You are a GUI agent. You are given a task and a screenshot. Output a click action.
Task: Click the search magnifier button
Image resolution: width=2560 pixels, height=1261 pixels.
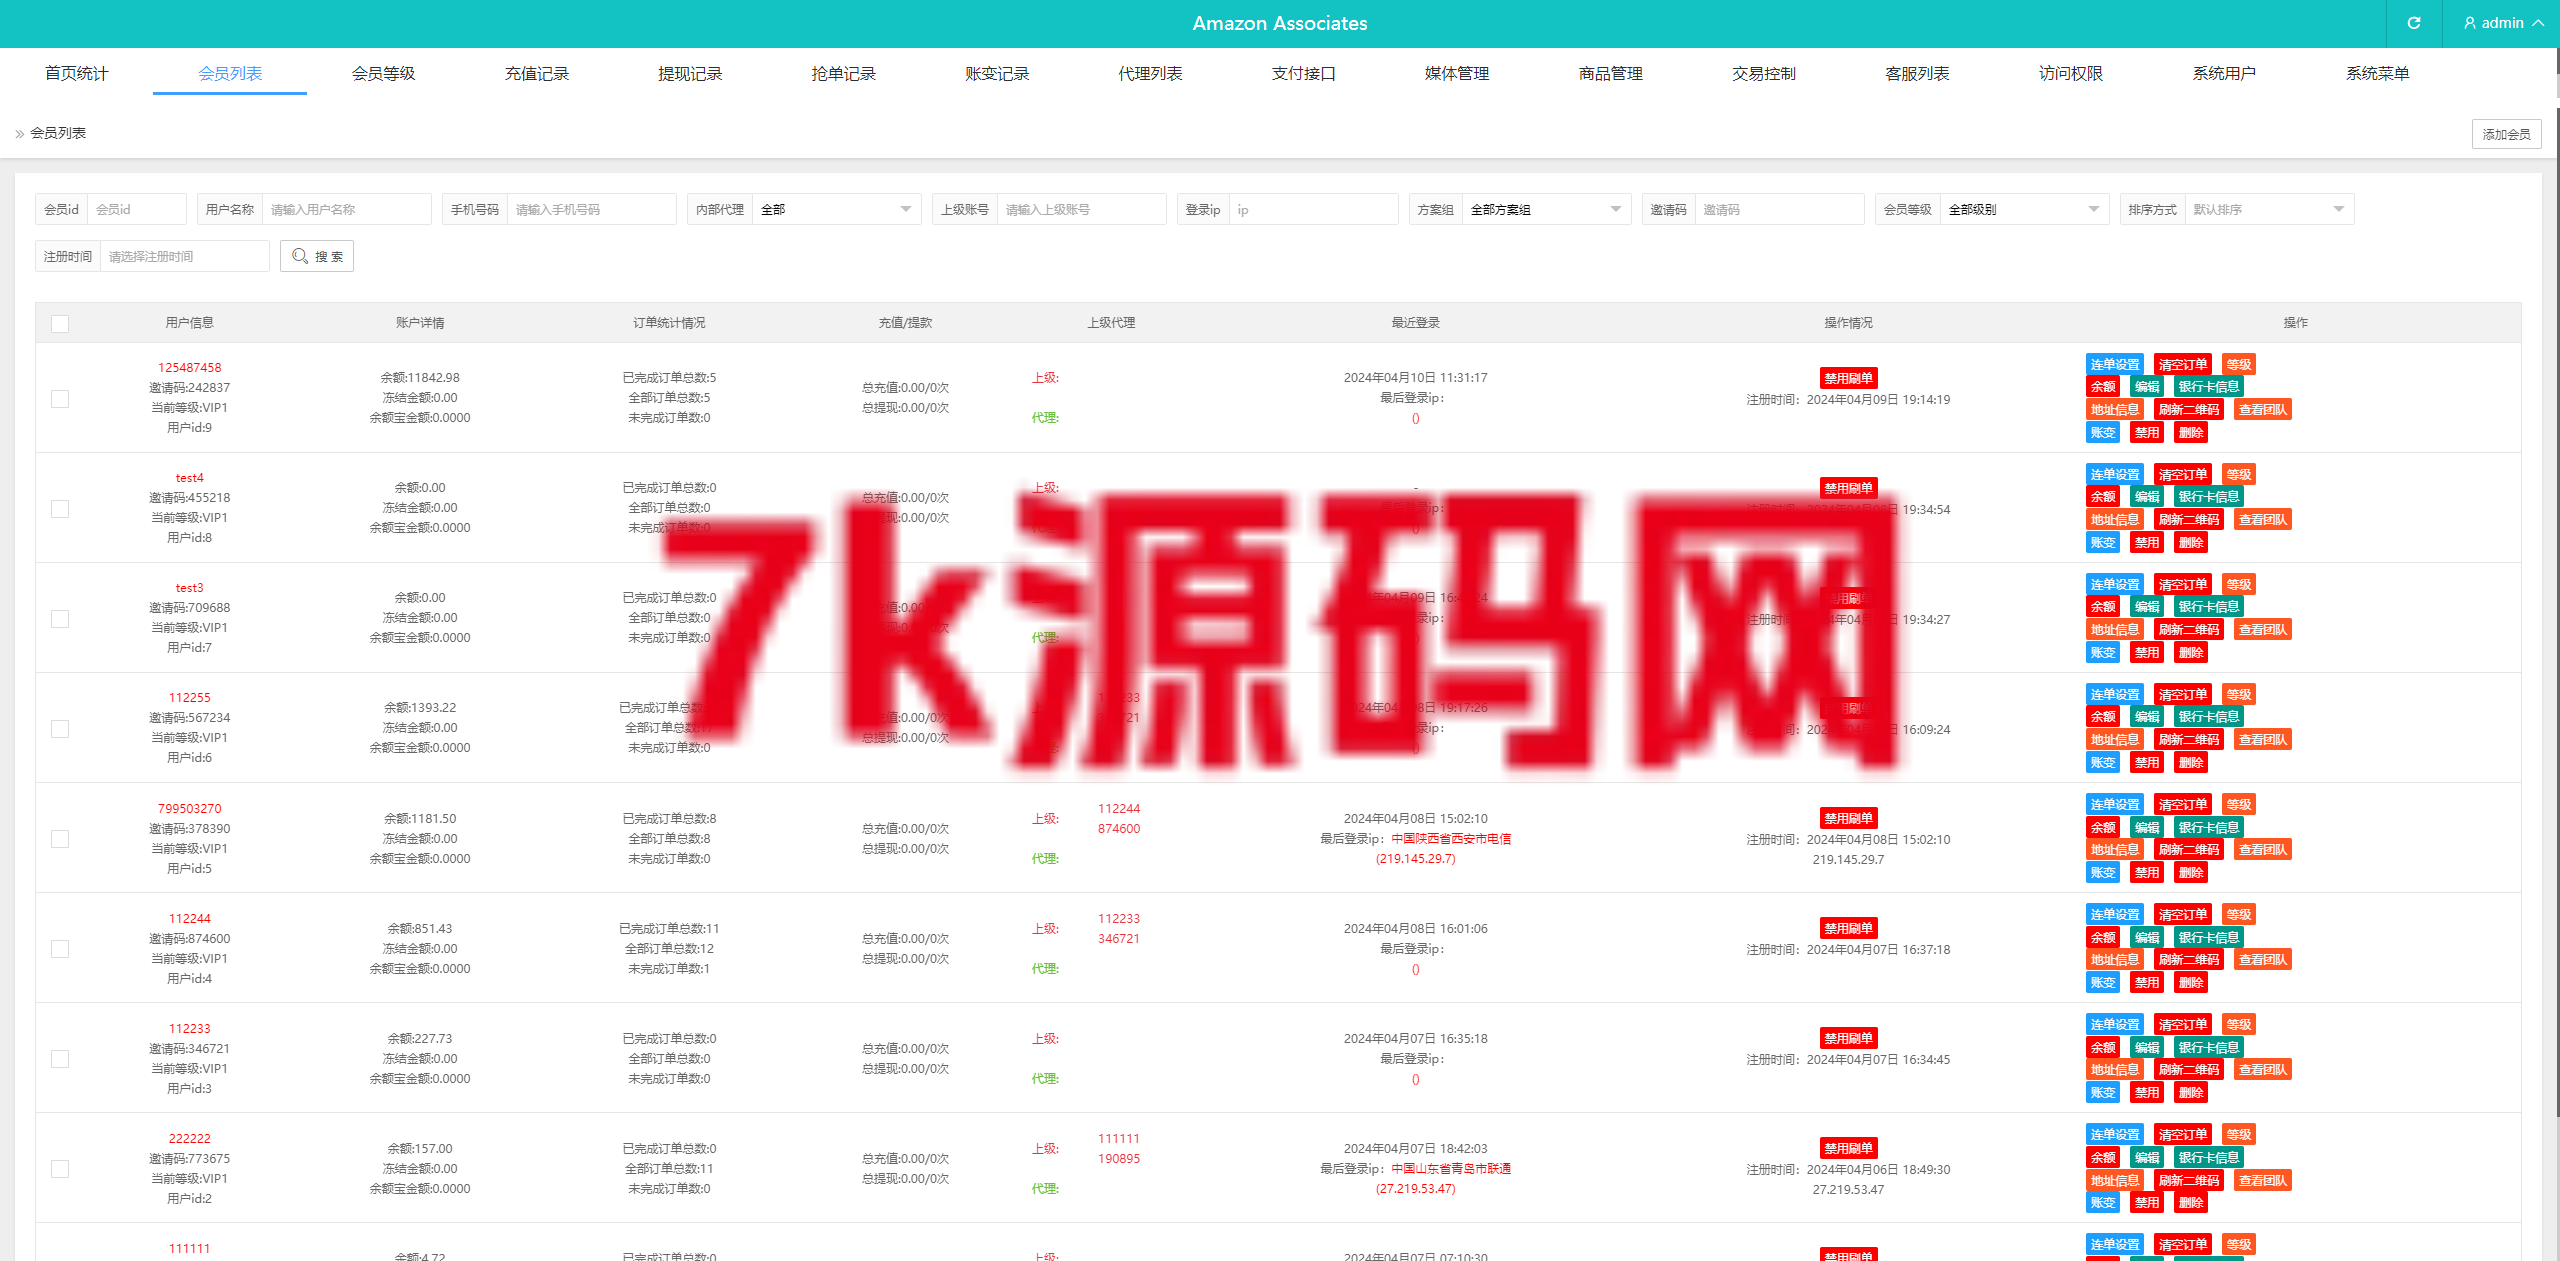tap(317, 256)
